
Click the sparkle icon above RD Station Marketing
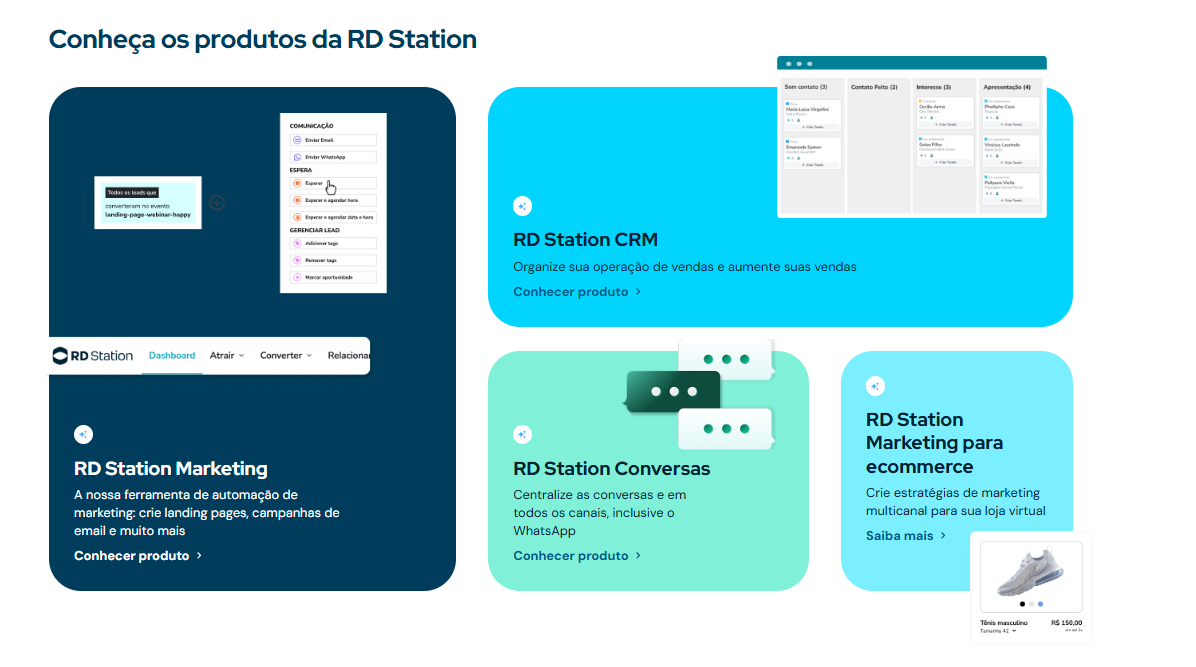(83, 434)
